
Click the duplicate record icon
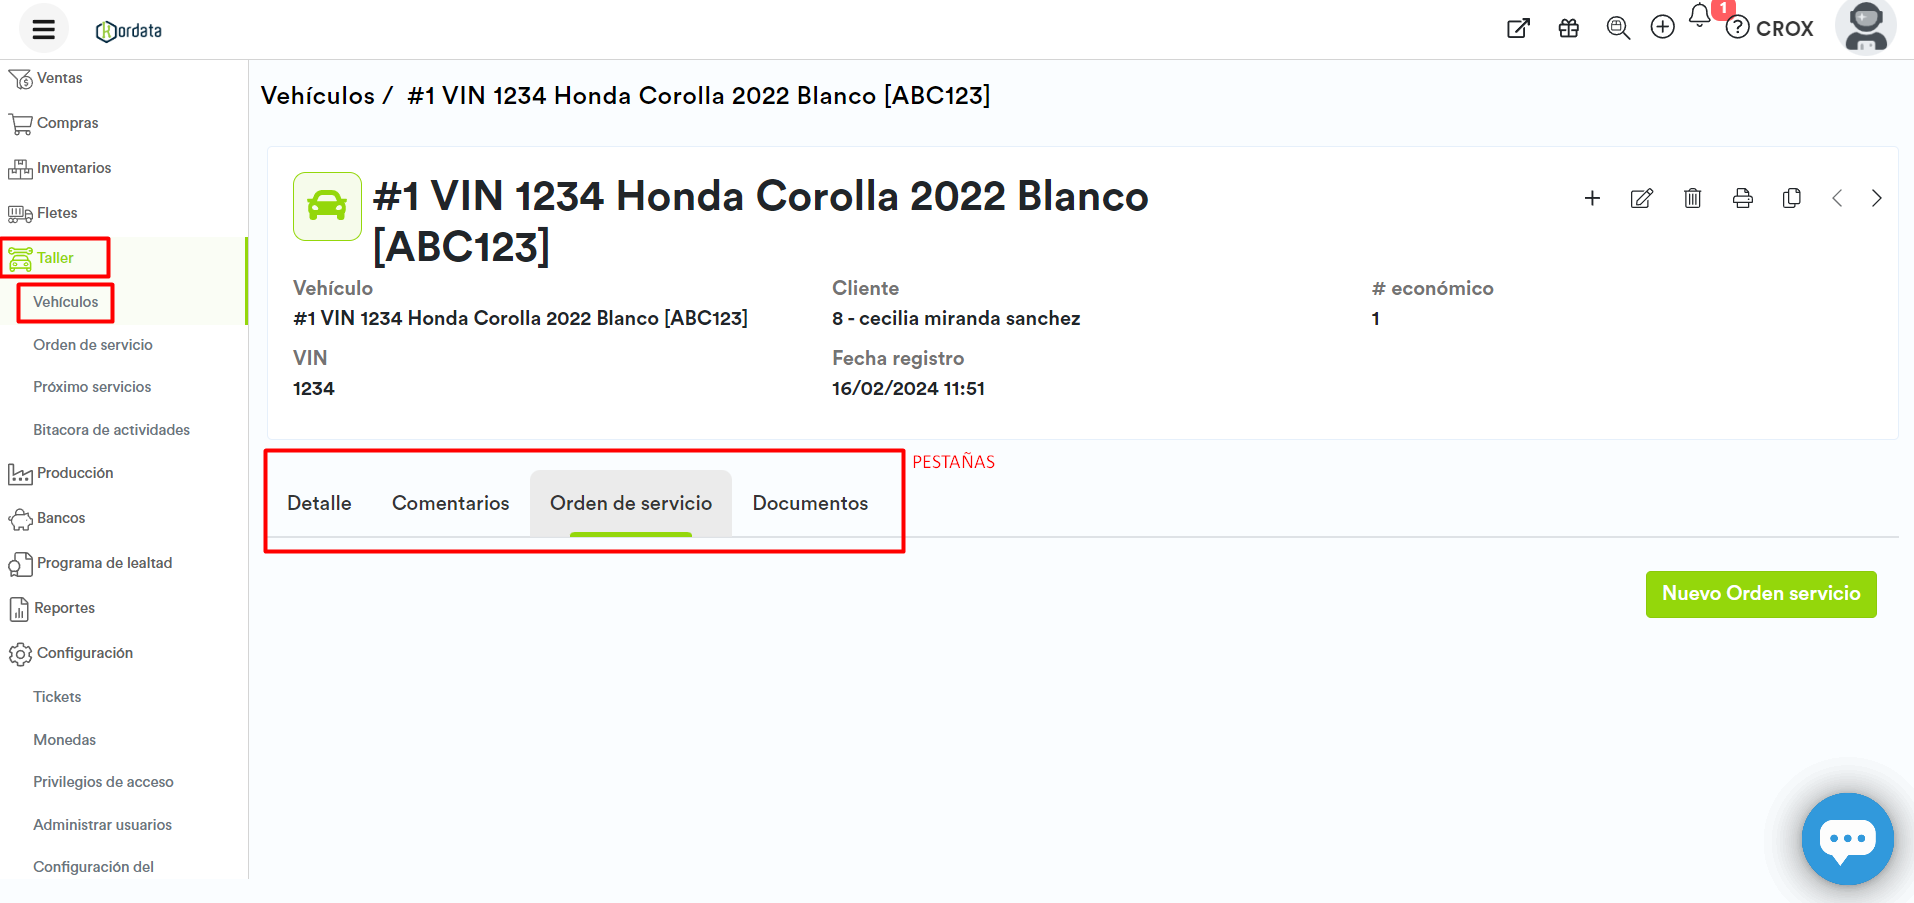1791,198
